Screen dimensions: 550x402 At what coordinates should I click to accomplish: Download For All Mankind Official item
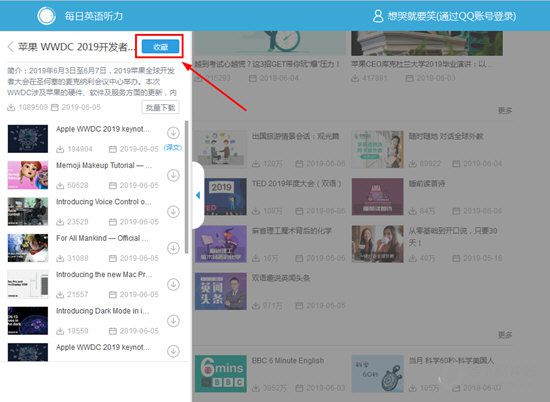pyautogui.click(x=173, y=248)
